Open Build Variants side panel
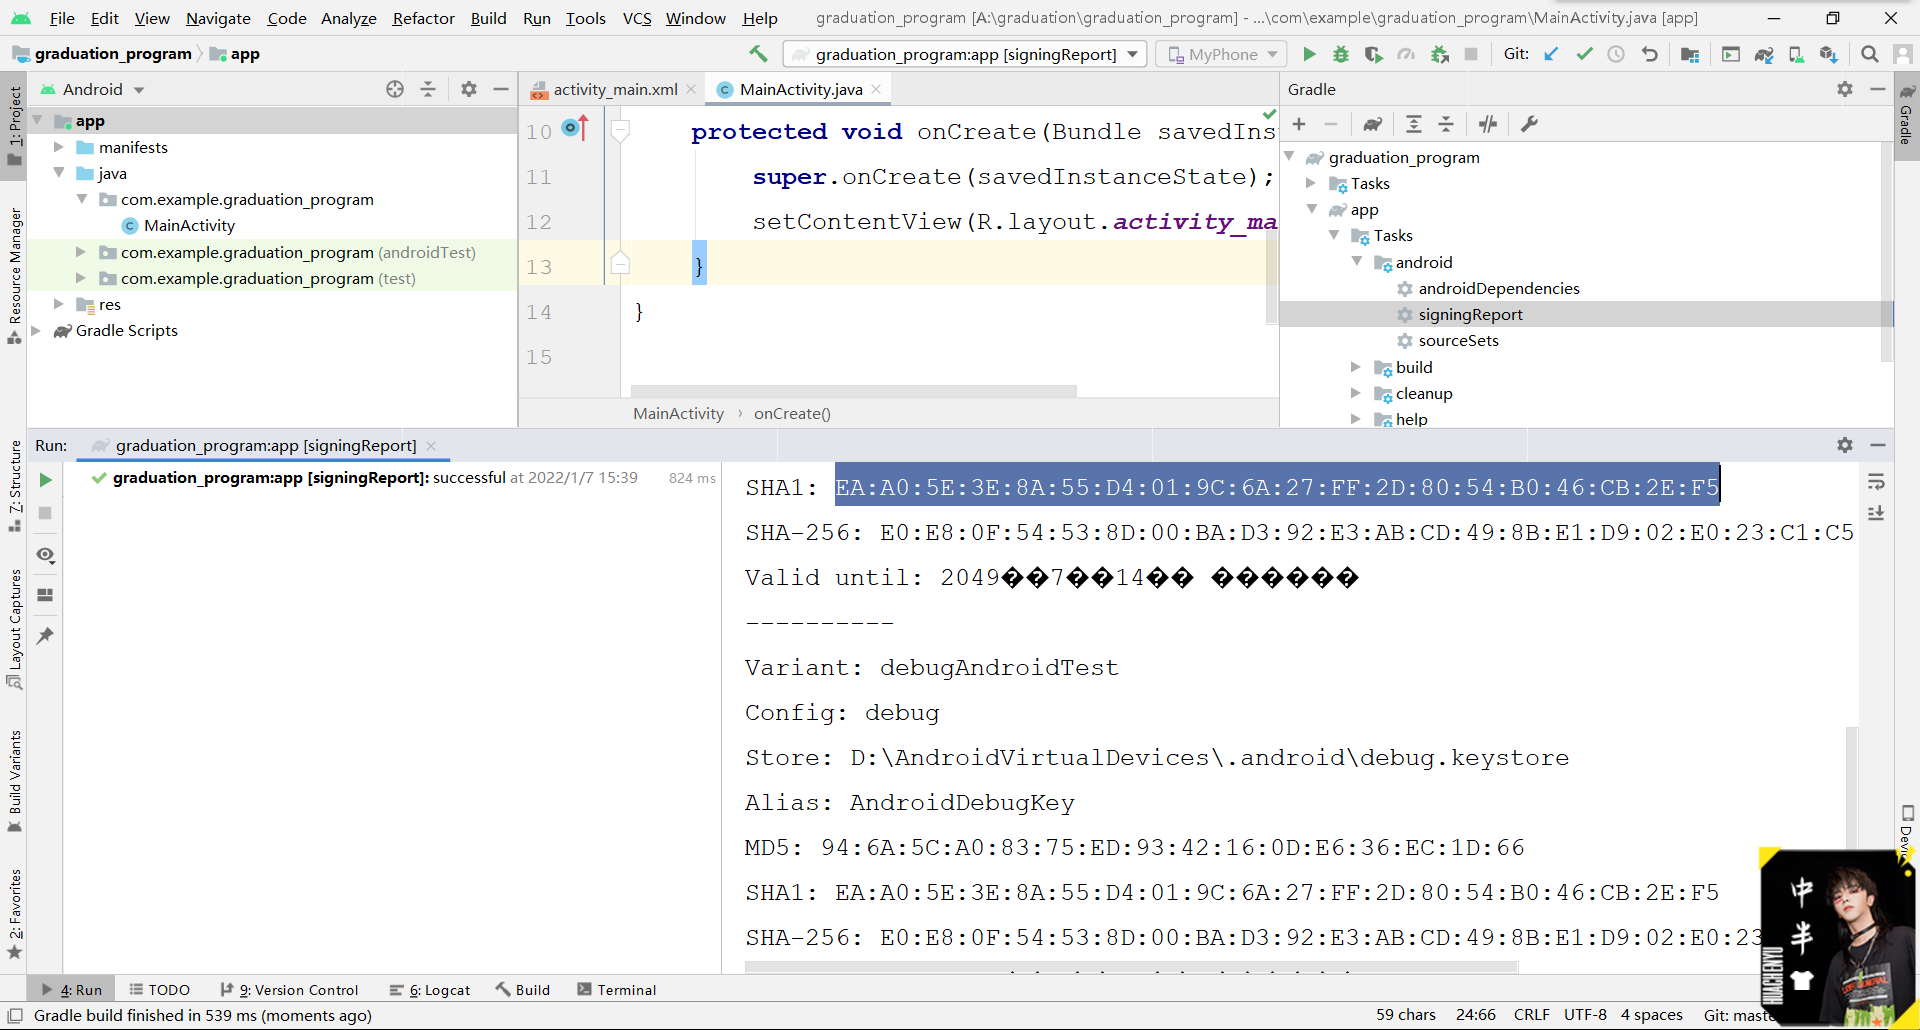The image size is (1920, 1030). pos(14,781)
